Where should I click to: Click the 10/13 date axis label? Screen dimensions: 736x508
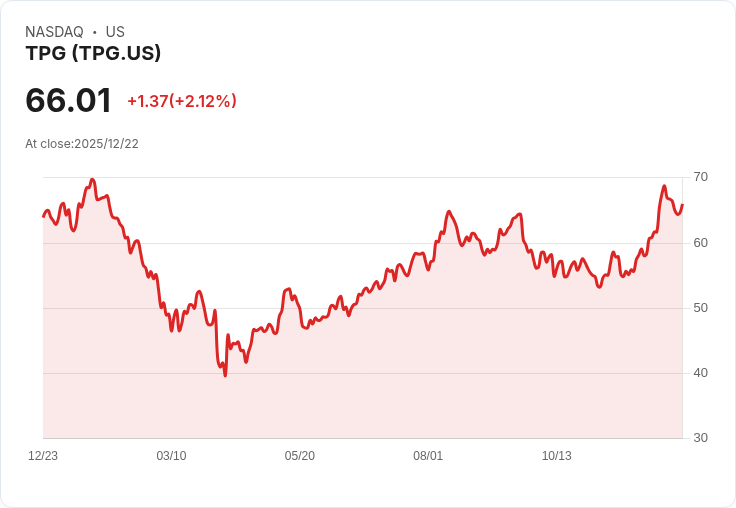click(x=556, y=456)
